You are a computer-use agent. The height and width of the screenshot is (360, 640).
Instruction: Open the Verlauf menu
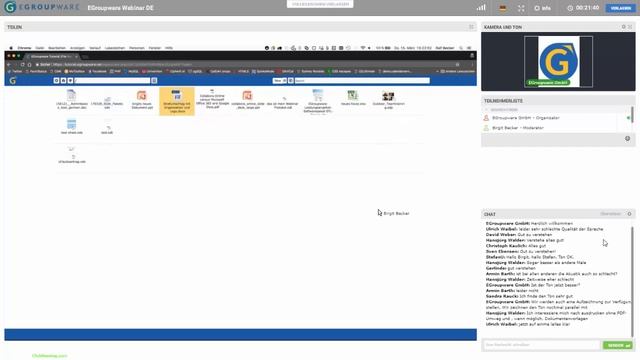click(x=95, y=48)
